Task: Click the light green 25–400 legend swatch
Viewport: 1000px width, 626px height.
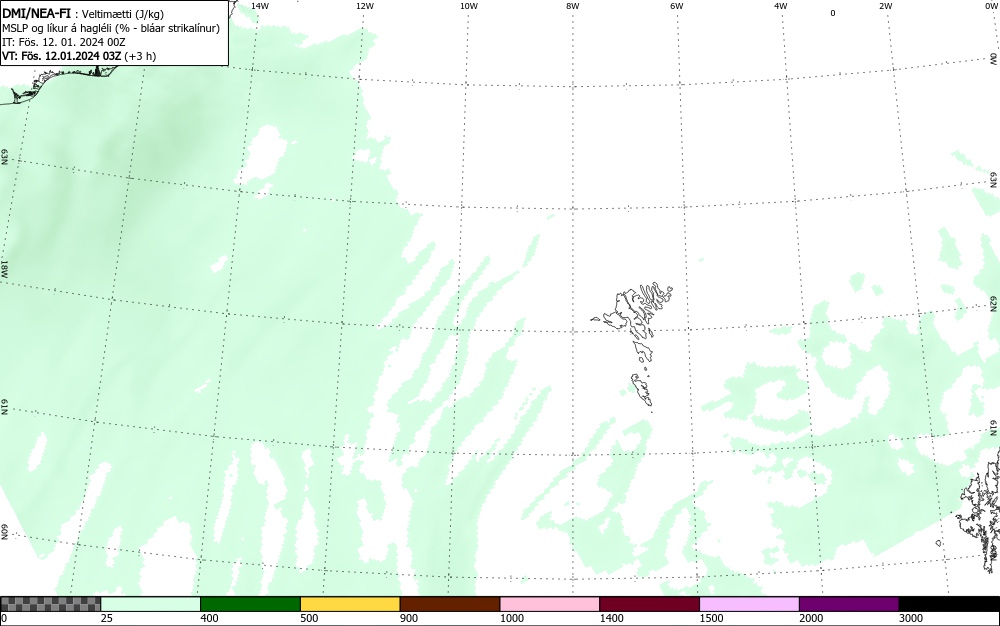Action: pyautogui.click(x=151, y=604)
